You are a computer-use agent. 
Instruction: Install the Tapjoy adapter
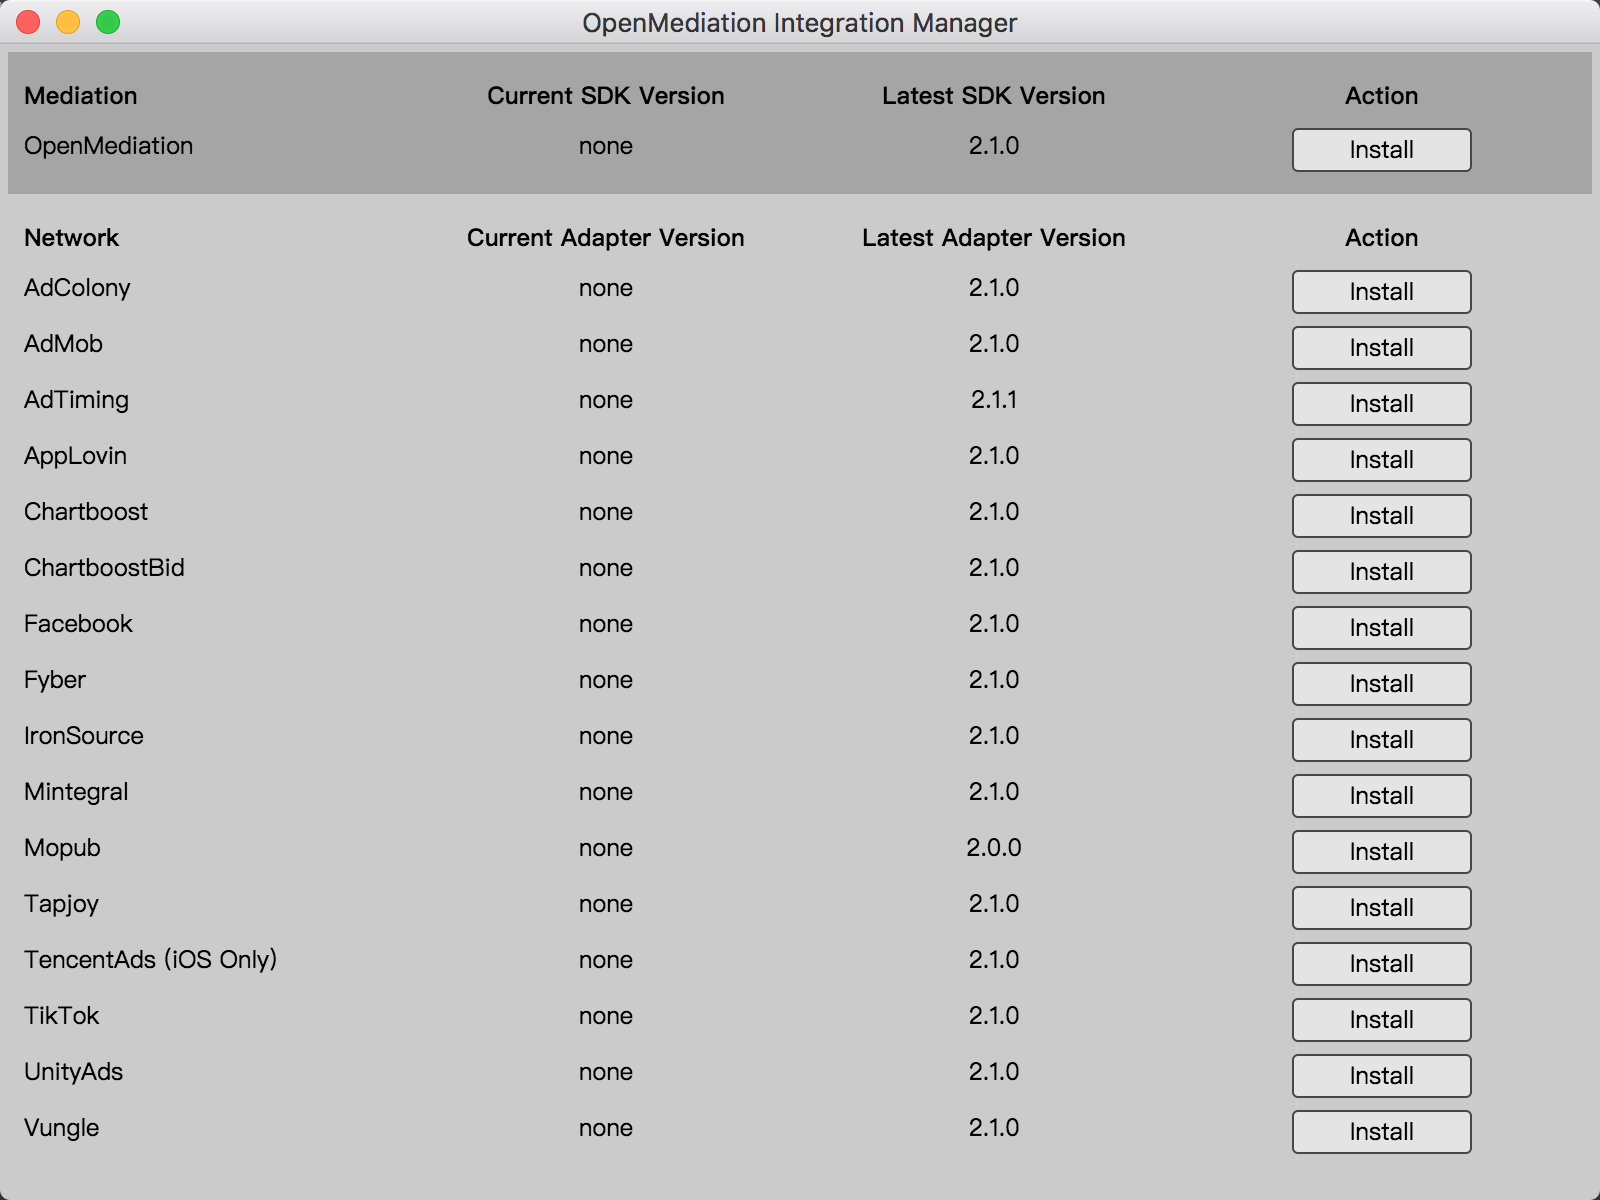pyautogui.click(x=1381, y=908)
